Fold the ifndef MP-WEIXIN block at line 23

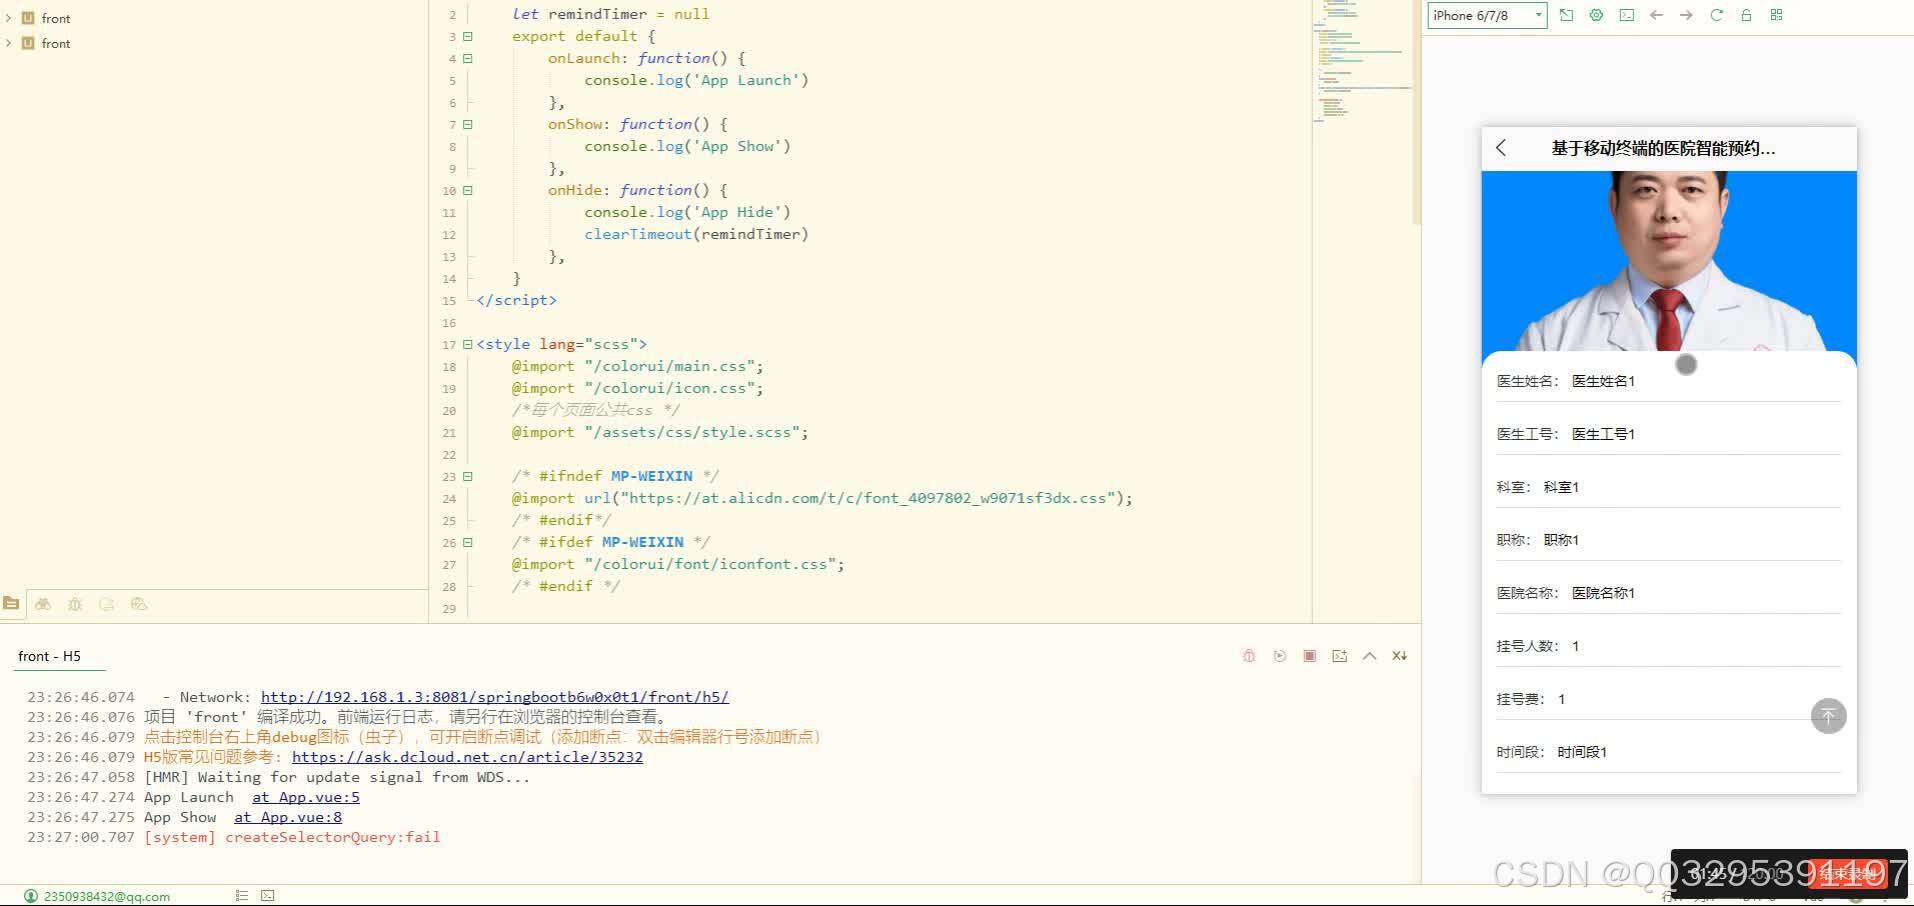pyautogui.click(x=467, y=477)
